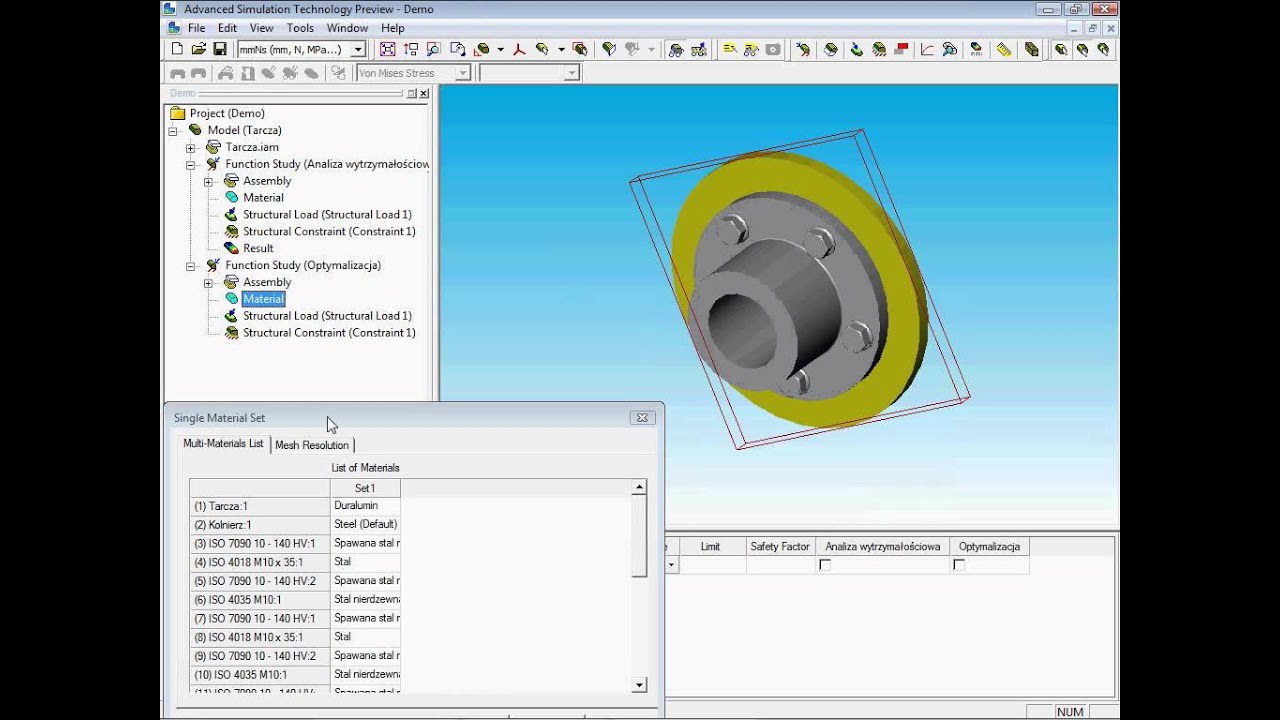Image resolution: width=1280 pixels, height=720 pixels.
Task: Click the Open folder icon
Action: (x=198, y=49)
